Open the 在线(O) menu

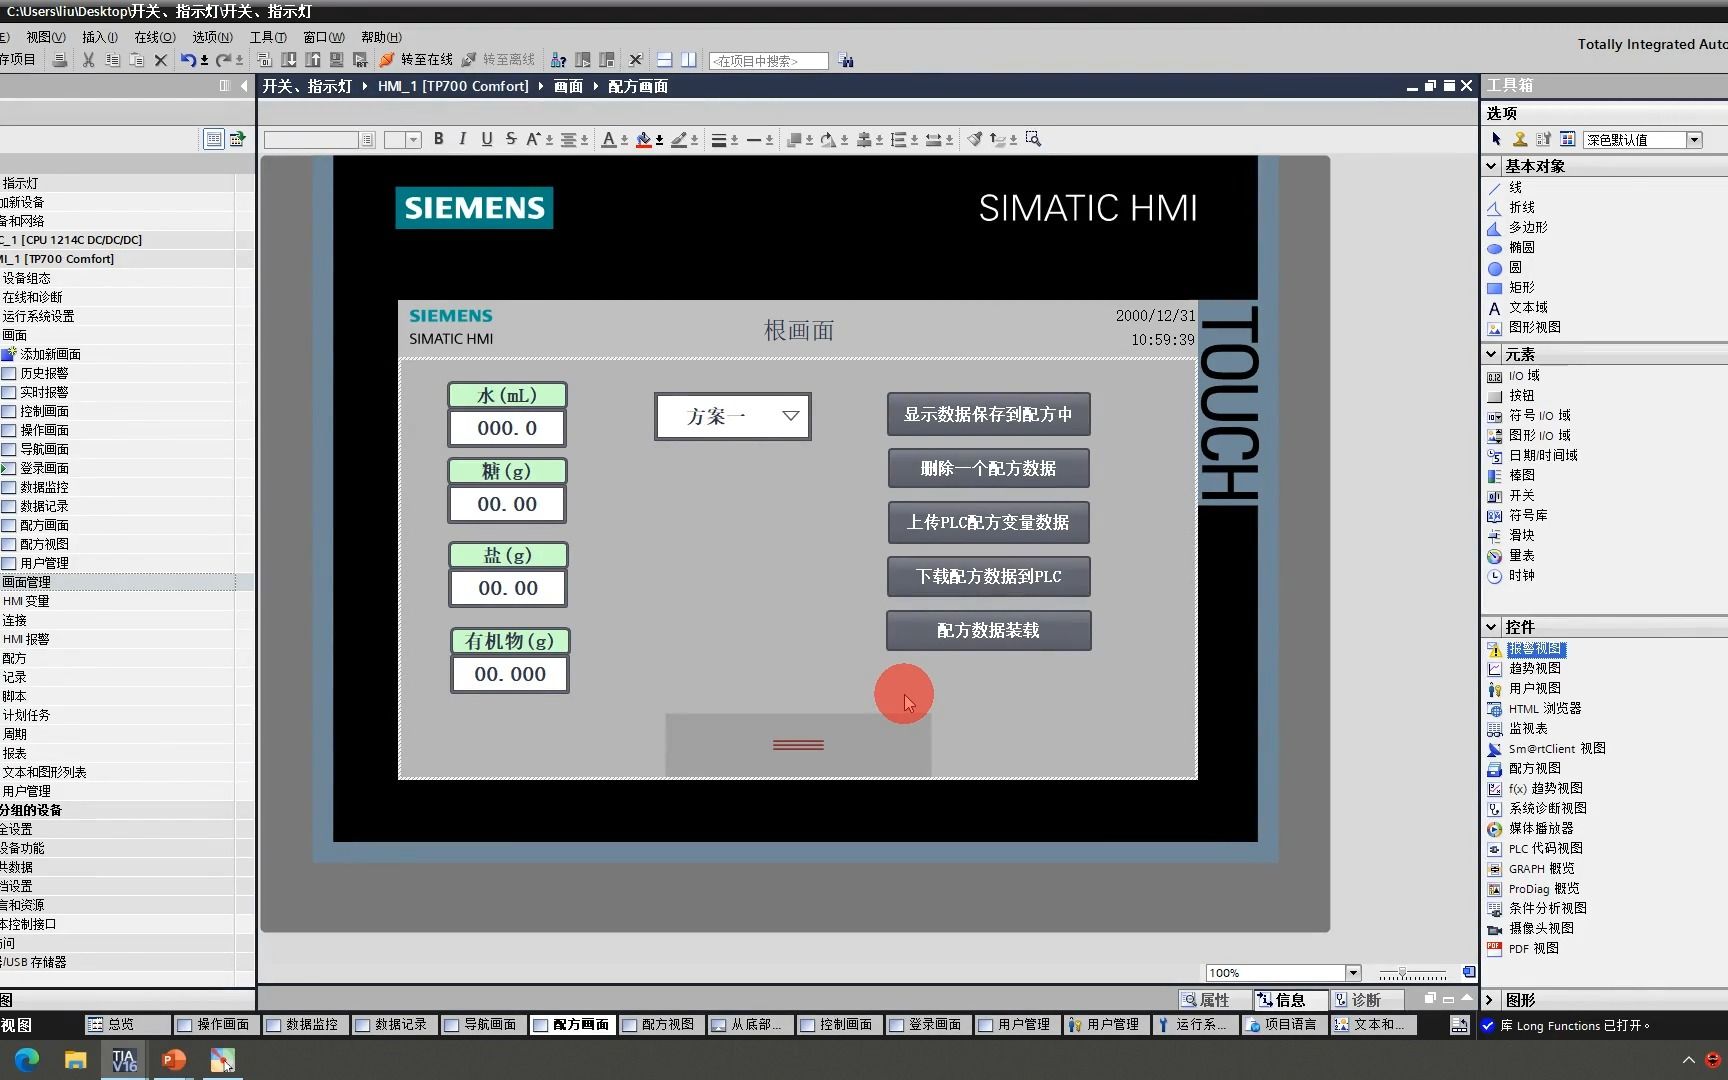(x=155, y=37)
